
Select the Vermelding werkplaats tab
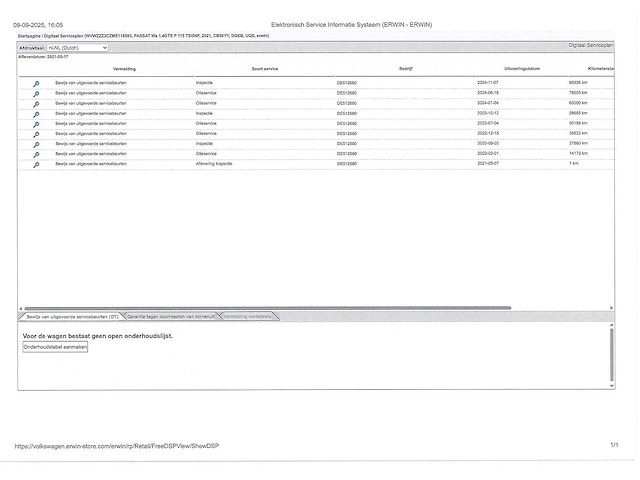click(246, 316)
